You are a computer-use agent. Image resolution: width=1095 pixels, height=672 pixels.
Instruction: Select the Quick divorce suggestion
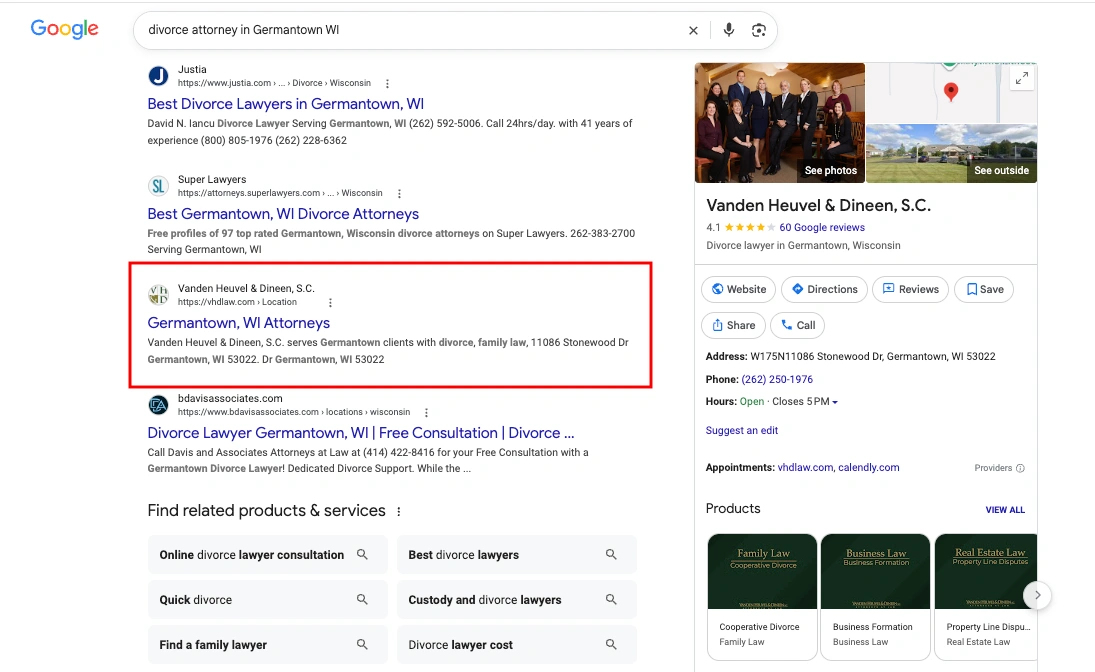coord(267,599)
